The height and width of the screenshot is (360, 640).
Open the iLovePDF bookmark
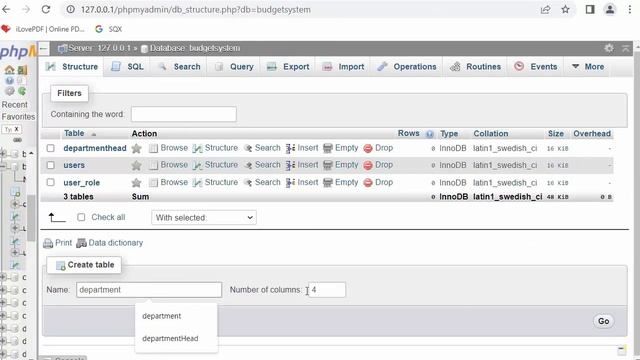click(43, 29)
